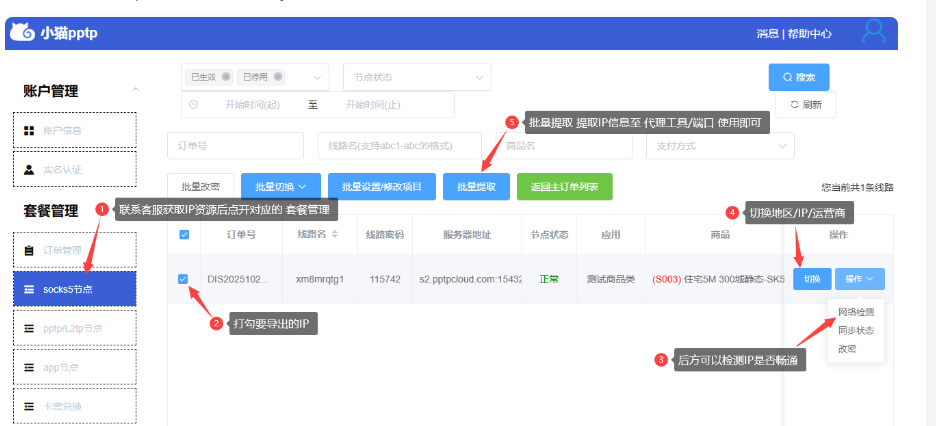This screenshot has width=936, height=426.
Task: Click the 卡密兑换 list icon
Action: pos(29,406)
